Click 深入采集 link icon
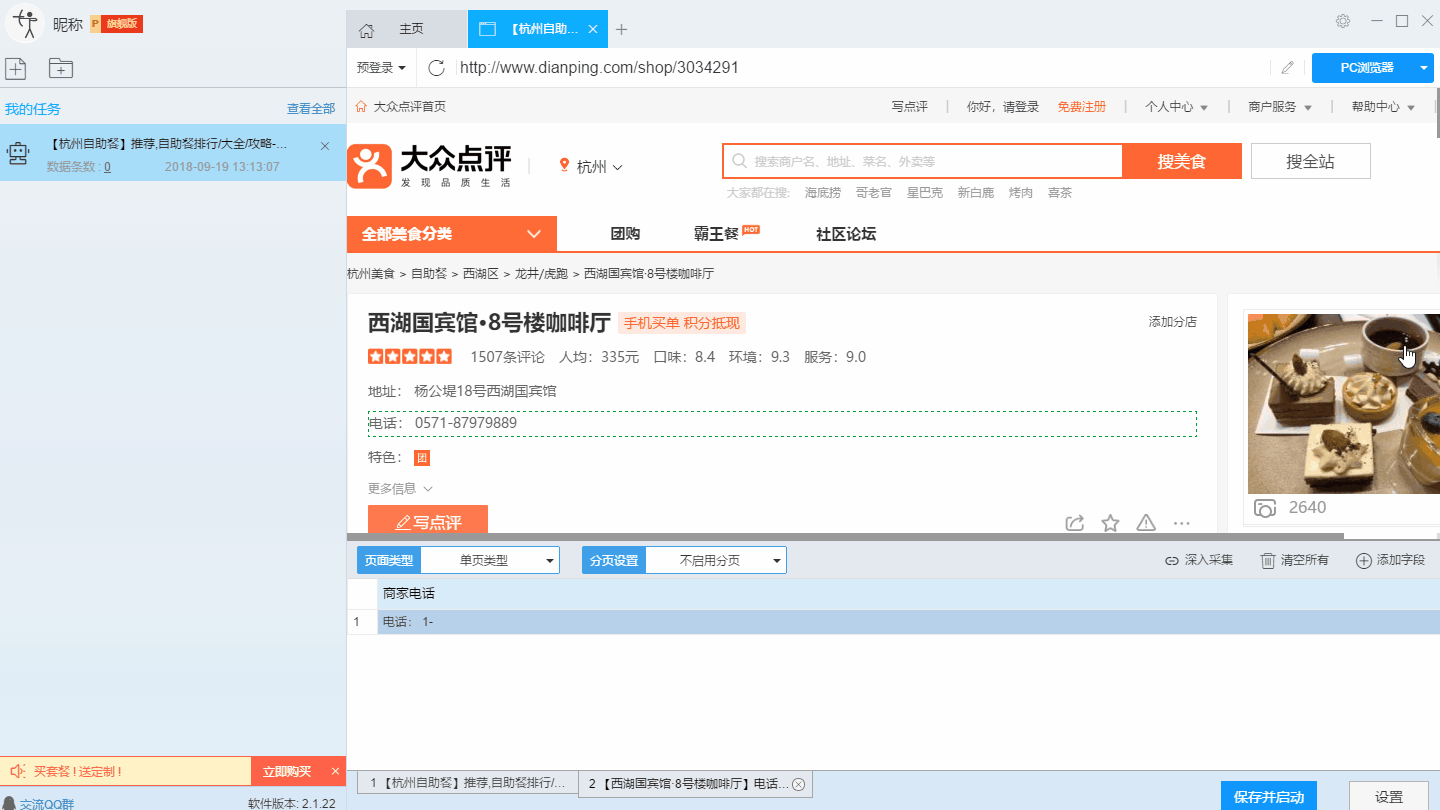The height and width of the screenshot is (810, 1440). (1171, 561)
